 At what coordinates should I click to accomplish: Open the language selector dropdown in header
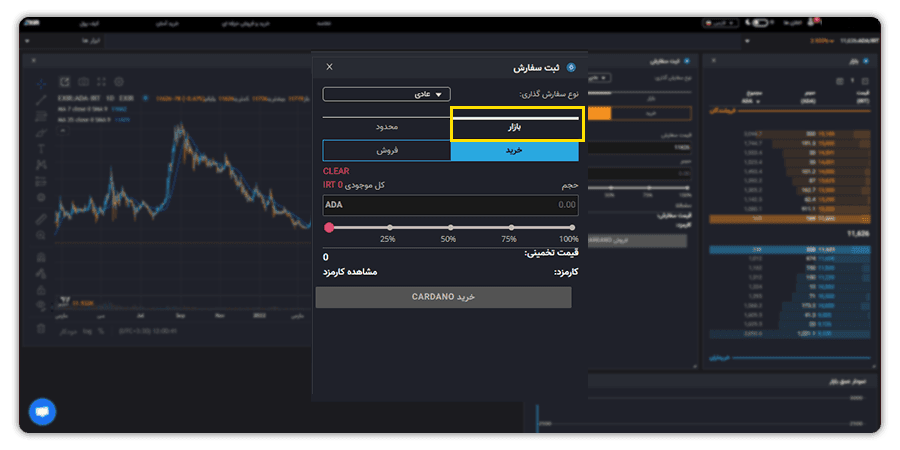[x=721, y=23]
